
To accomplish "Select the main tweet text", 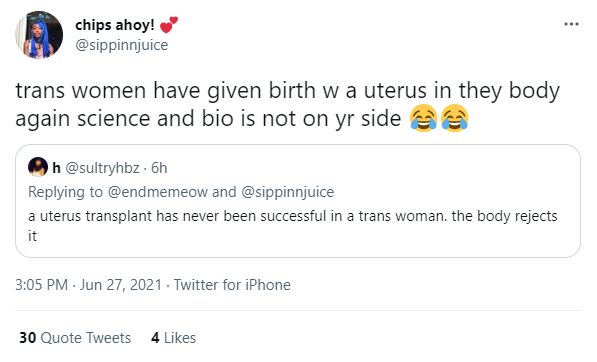I will (x=287, y=104).
